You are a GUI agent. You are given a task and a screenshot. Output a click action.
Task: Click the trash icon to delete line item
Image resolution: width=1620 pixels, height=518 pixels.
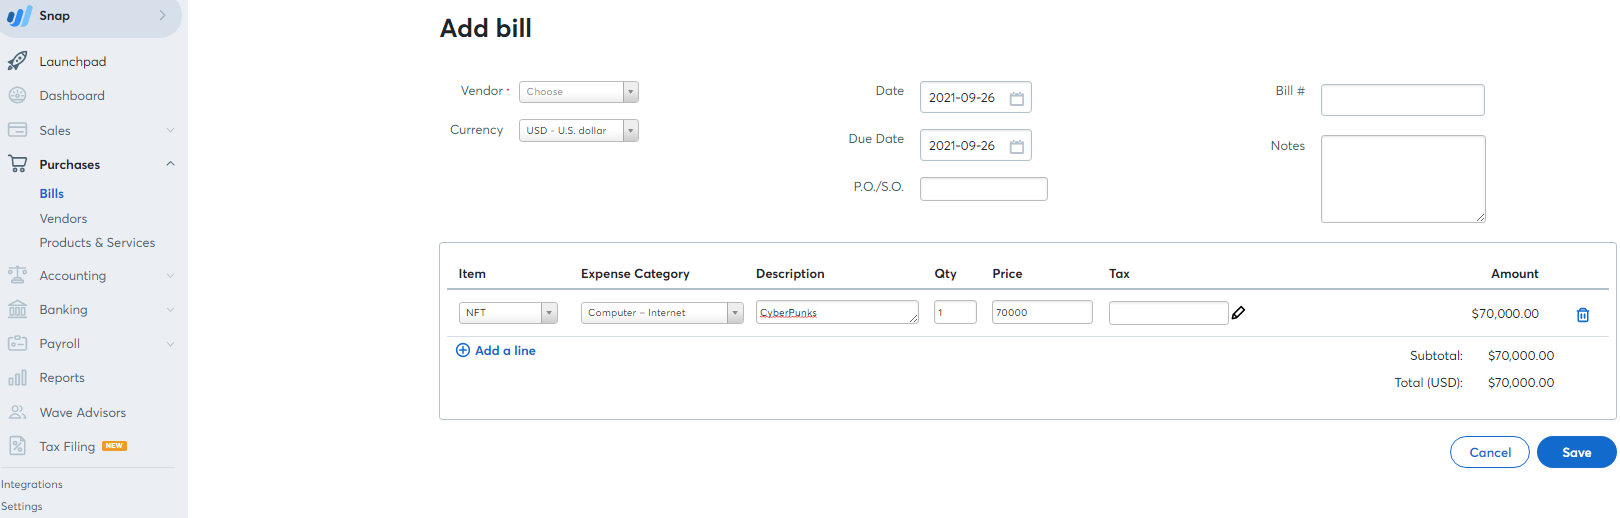click(x=1583, y=315)
